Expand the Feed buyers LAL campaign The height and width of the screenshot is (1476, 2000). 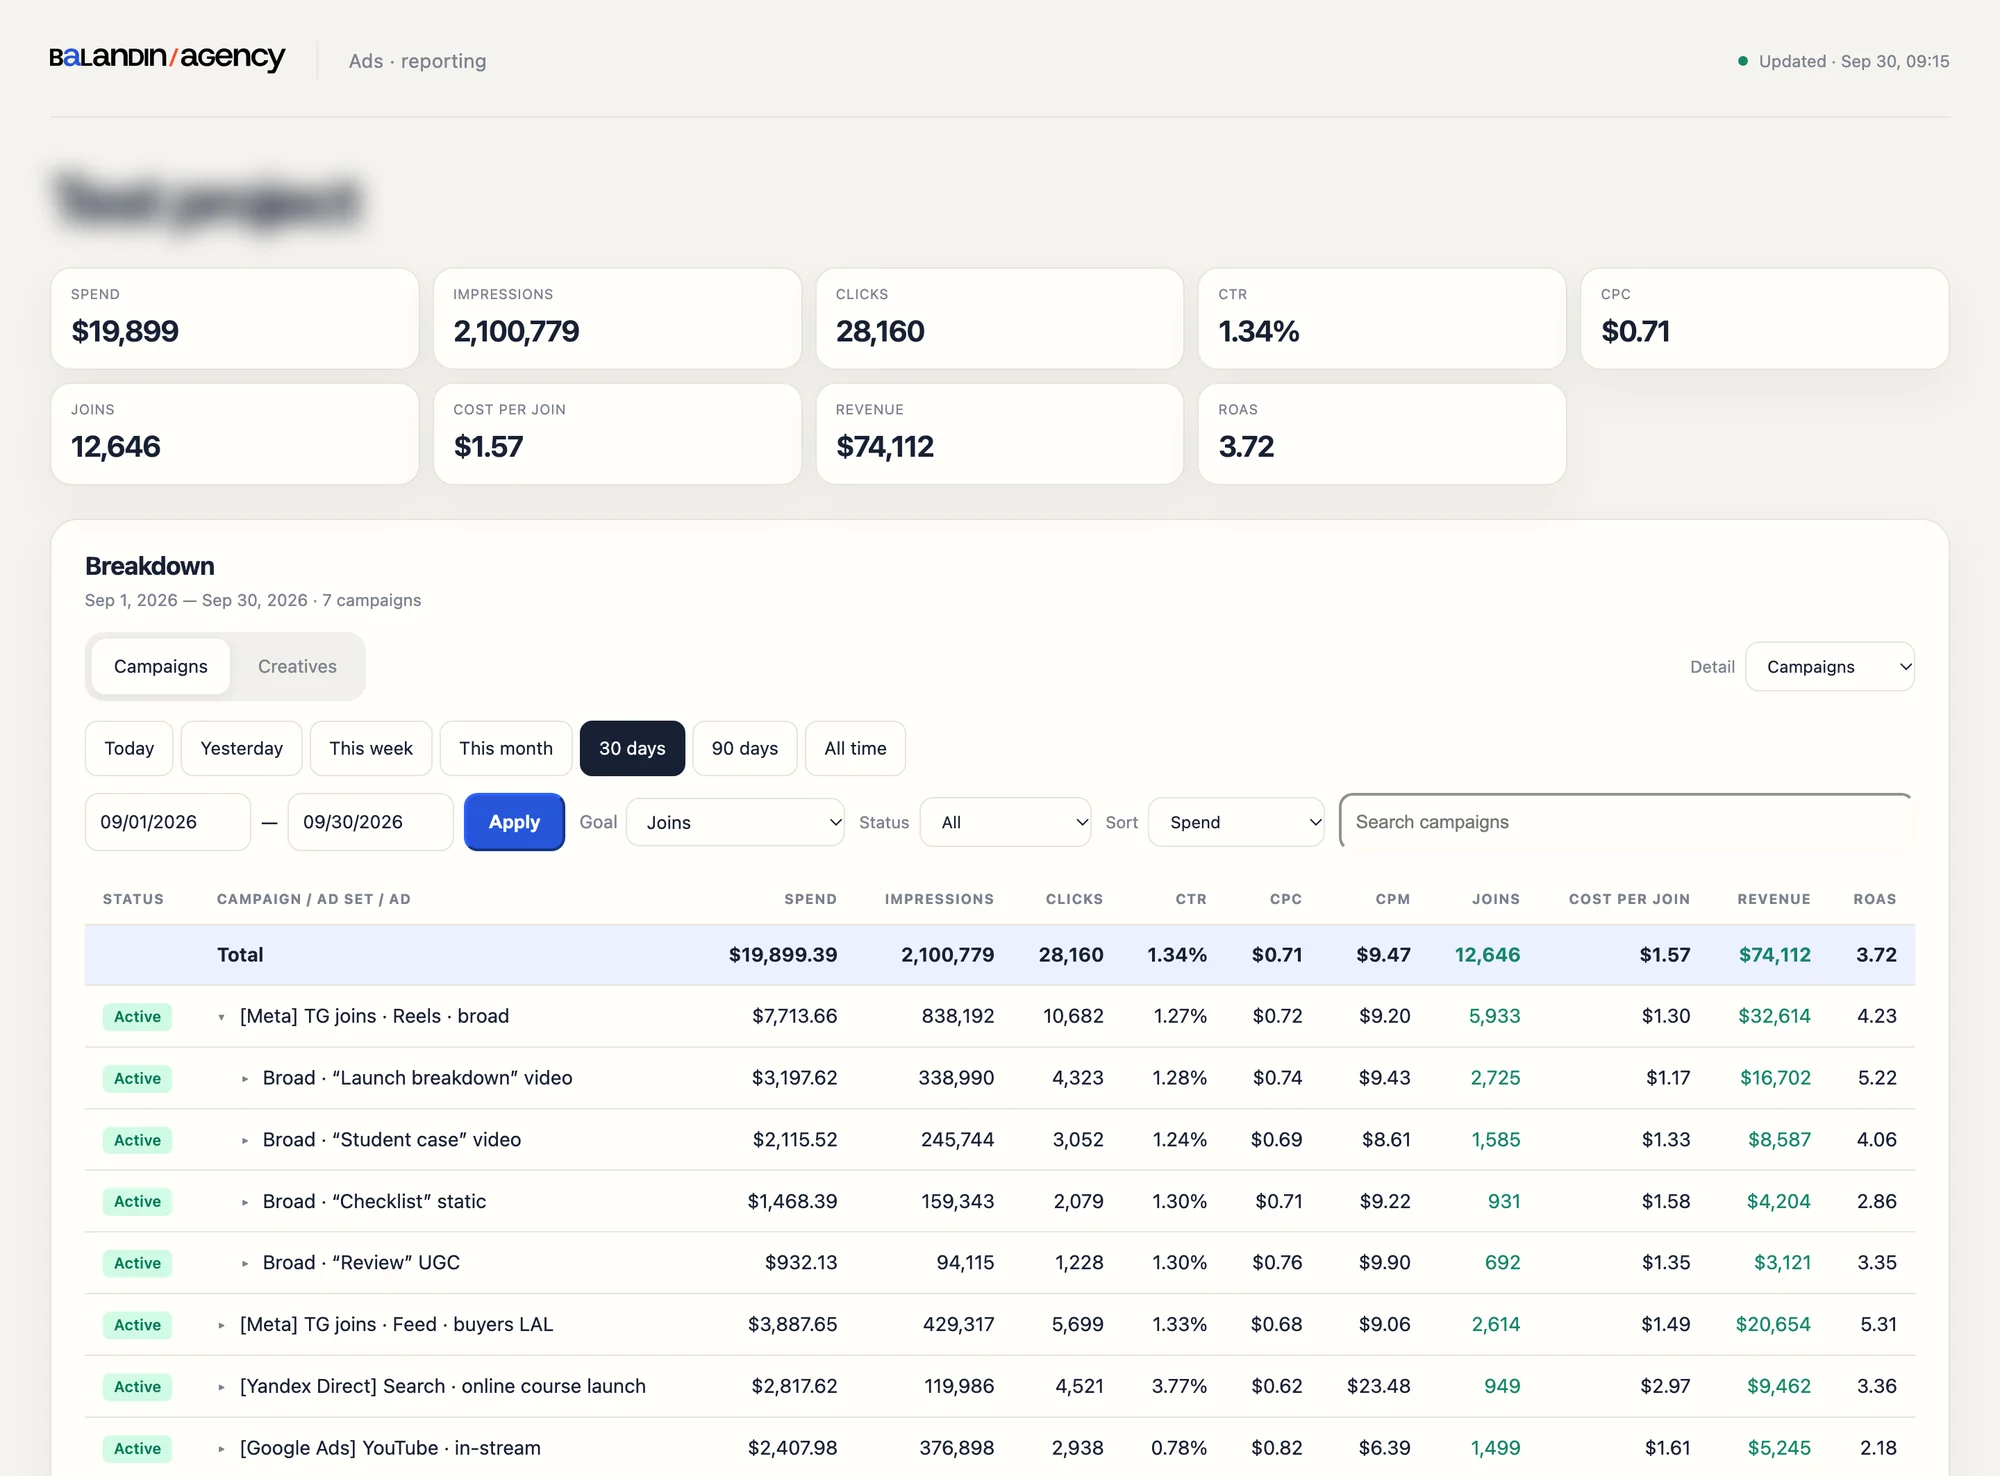tap(222, 1326)
